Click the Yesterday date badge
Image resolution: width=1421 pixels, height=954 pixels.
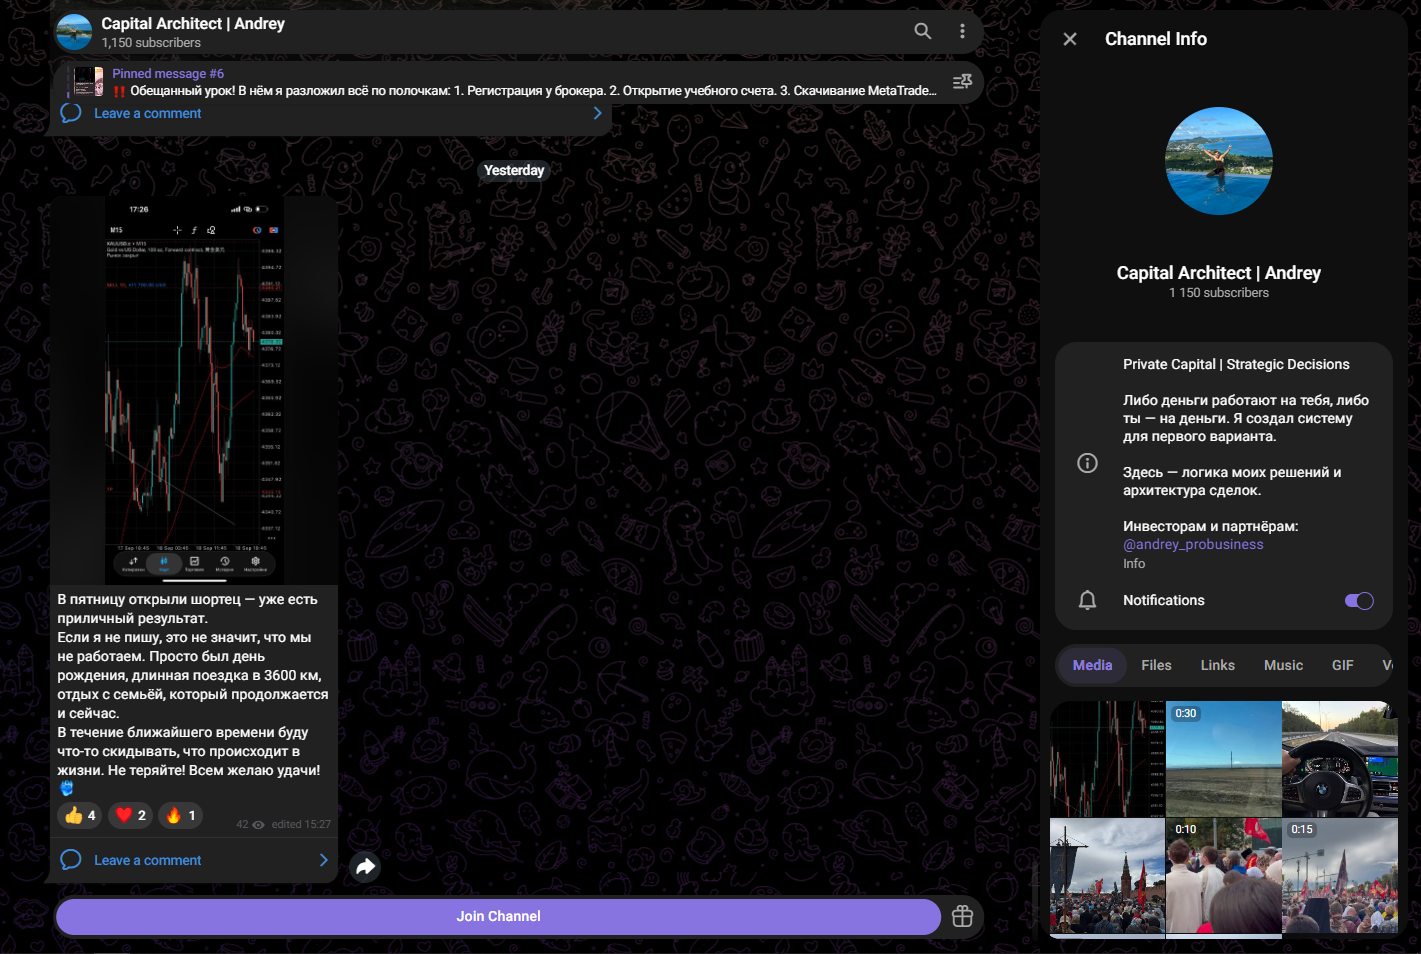[x=514, y=170]
